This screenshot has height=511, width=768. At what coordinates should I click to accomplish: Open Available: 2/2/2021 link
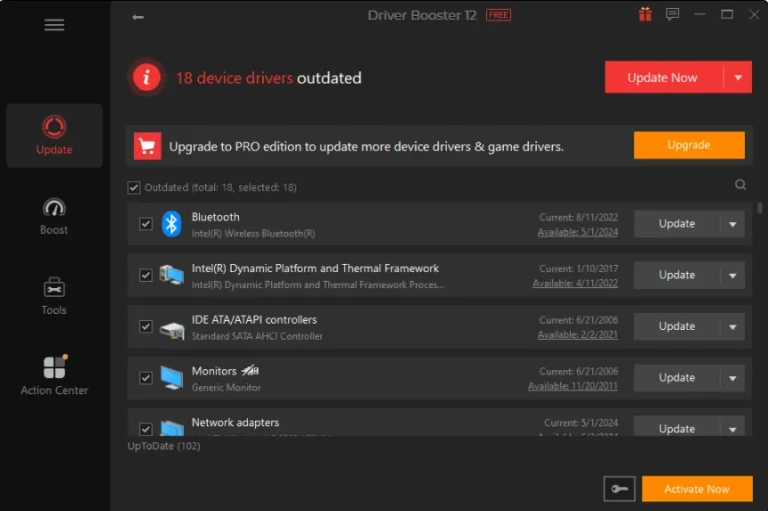(x=577, y=335)
